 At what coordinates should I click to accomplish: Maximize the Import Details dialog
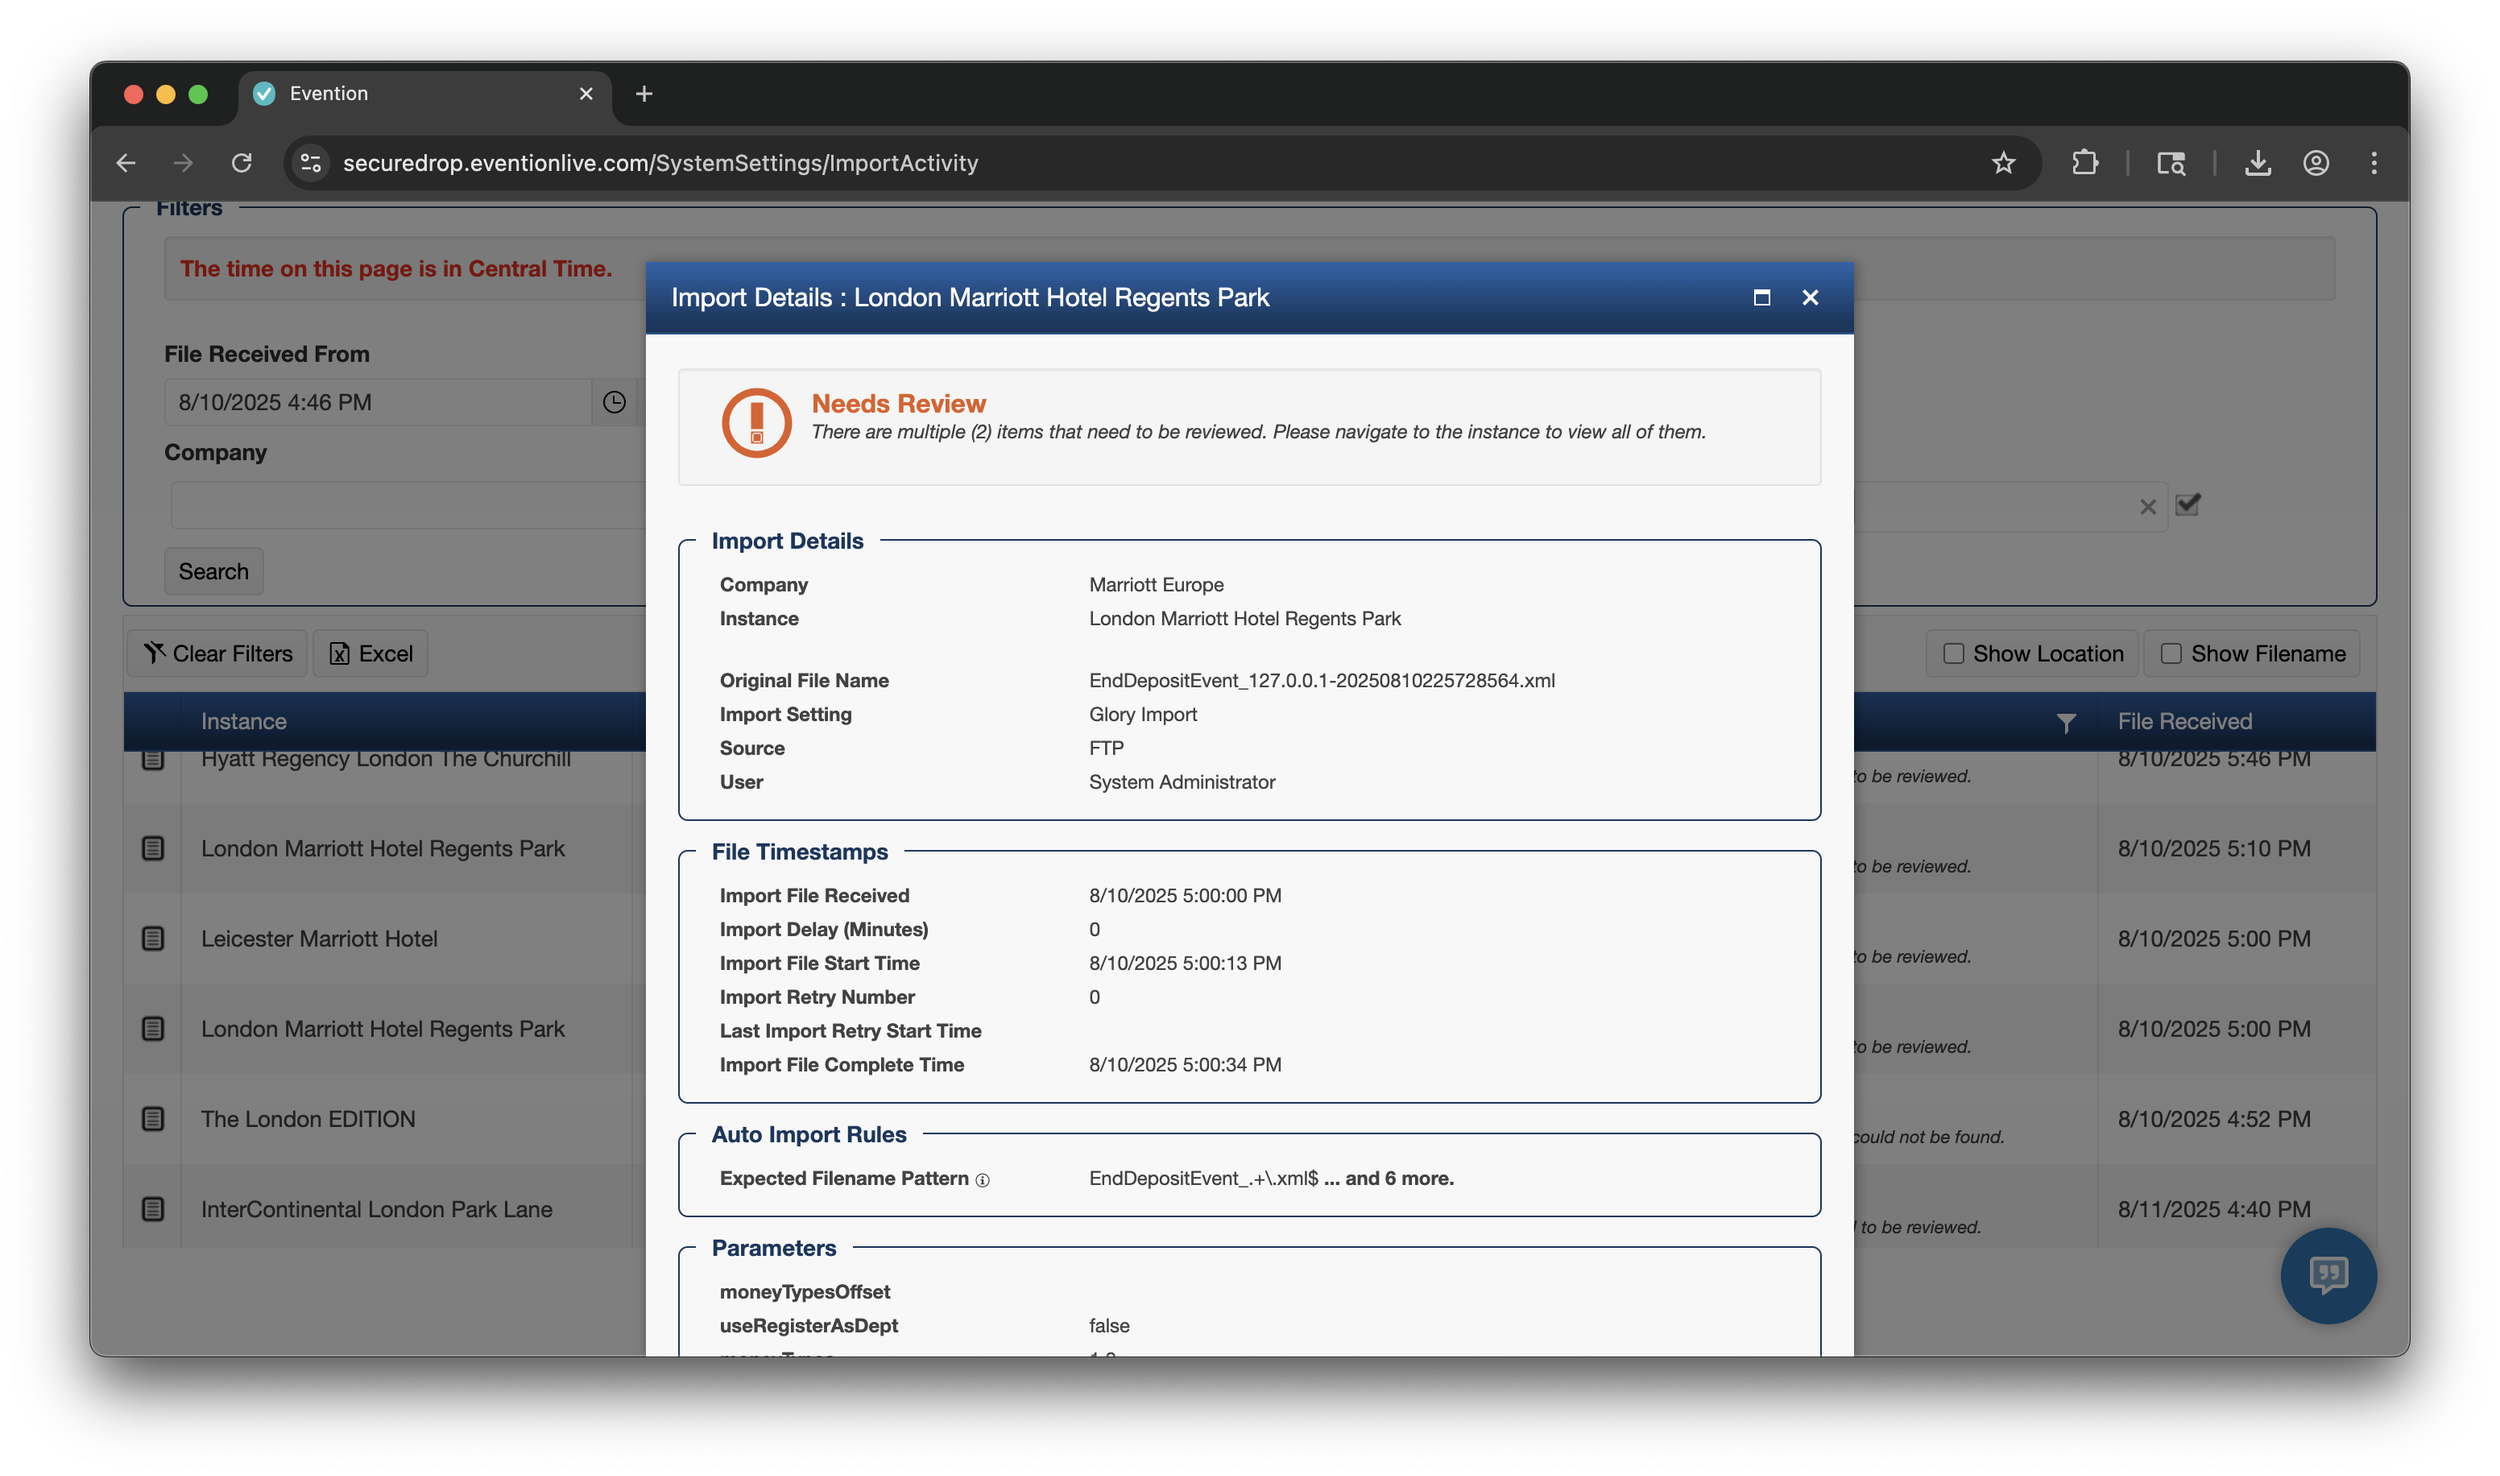click(x=1761, y=298)
